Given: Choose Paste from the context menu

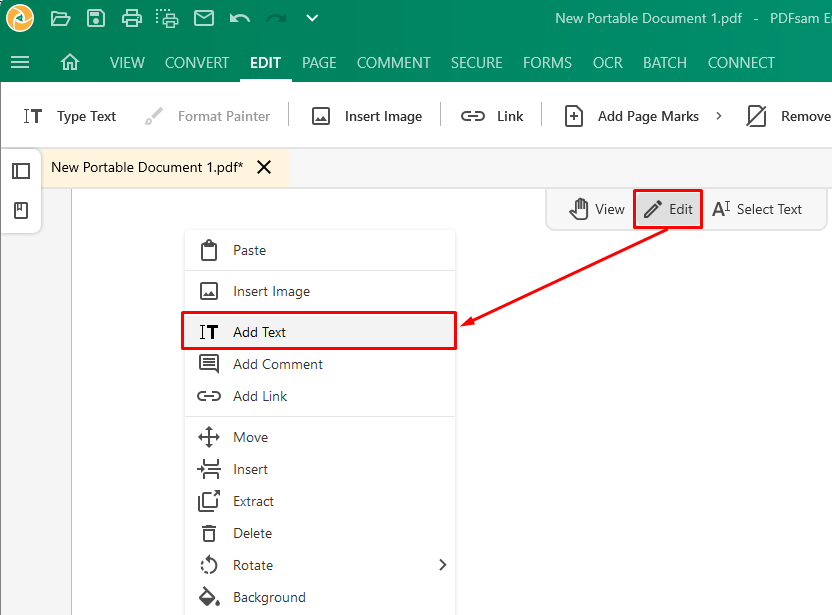Looking at the screenshot, I should click(320, 250).
